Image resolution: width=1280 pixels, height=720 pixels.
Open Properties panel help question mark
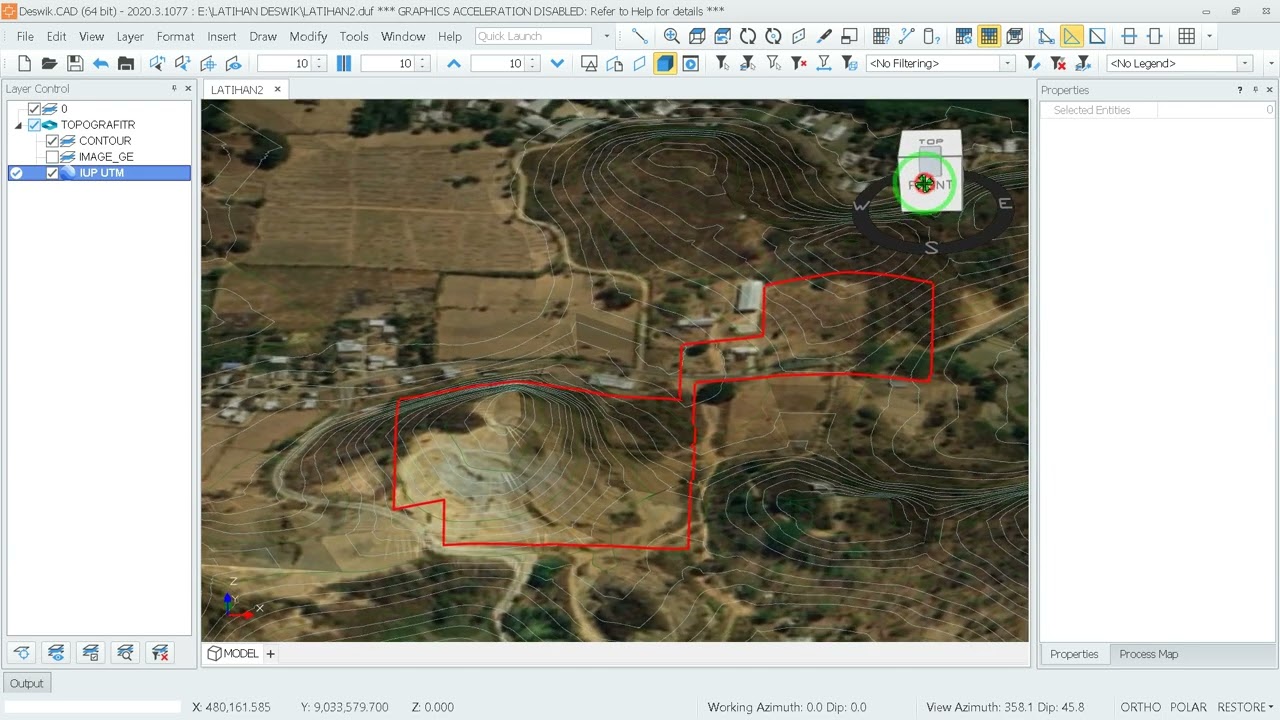[x=1240, y=90]
